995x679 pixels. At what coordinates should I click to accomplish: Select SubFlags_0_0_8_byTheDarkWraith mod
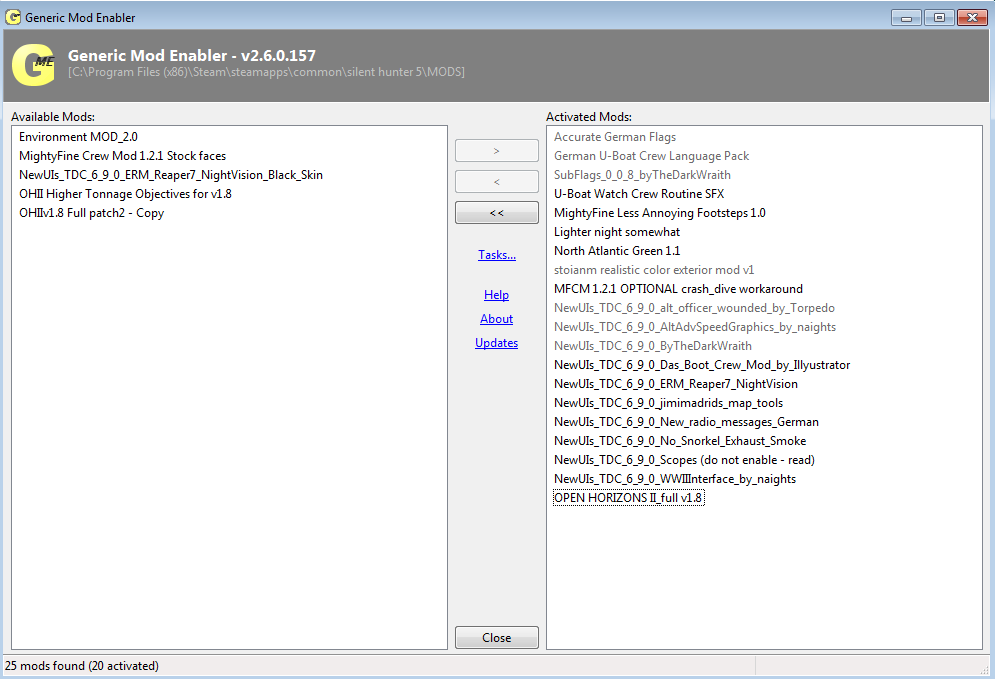pyautogui.click(x=642, y=175)
